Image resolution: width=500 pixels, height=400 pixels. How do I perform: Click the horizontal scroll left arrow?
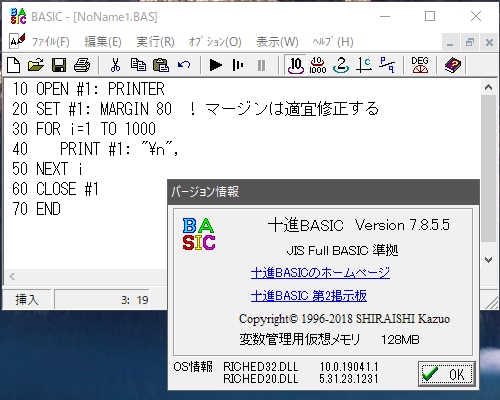point(12,277)
